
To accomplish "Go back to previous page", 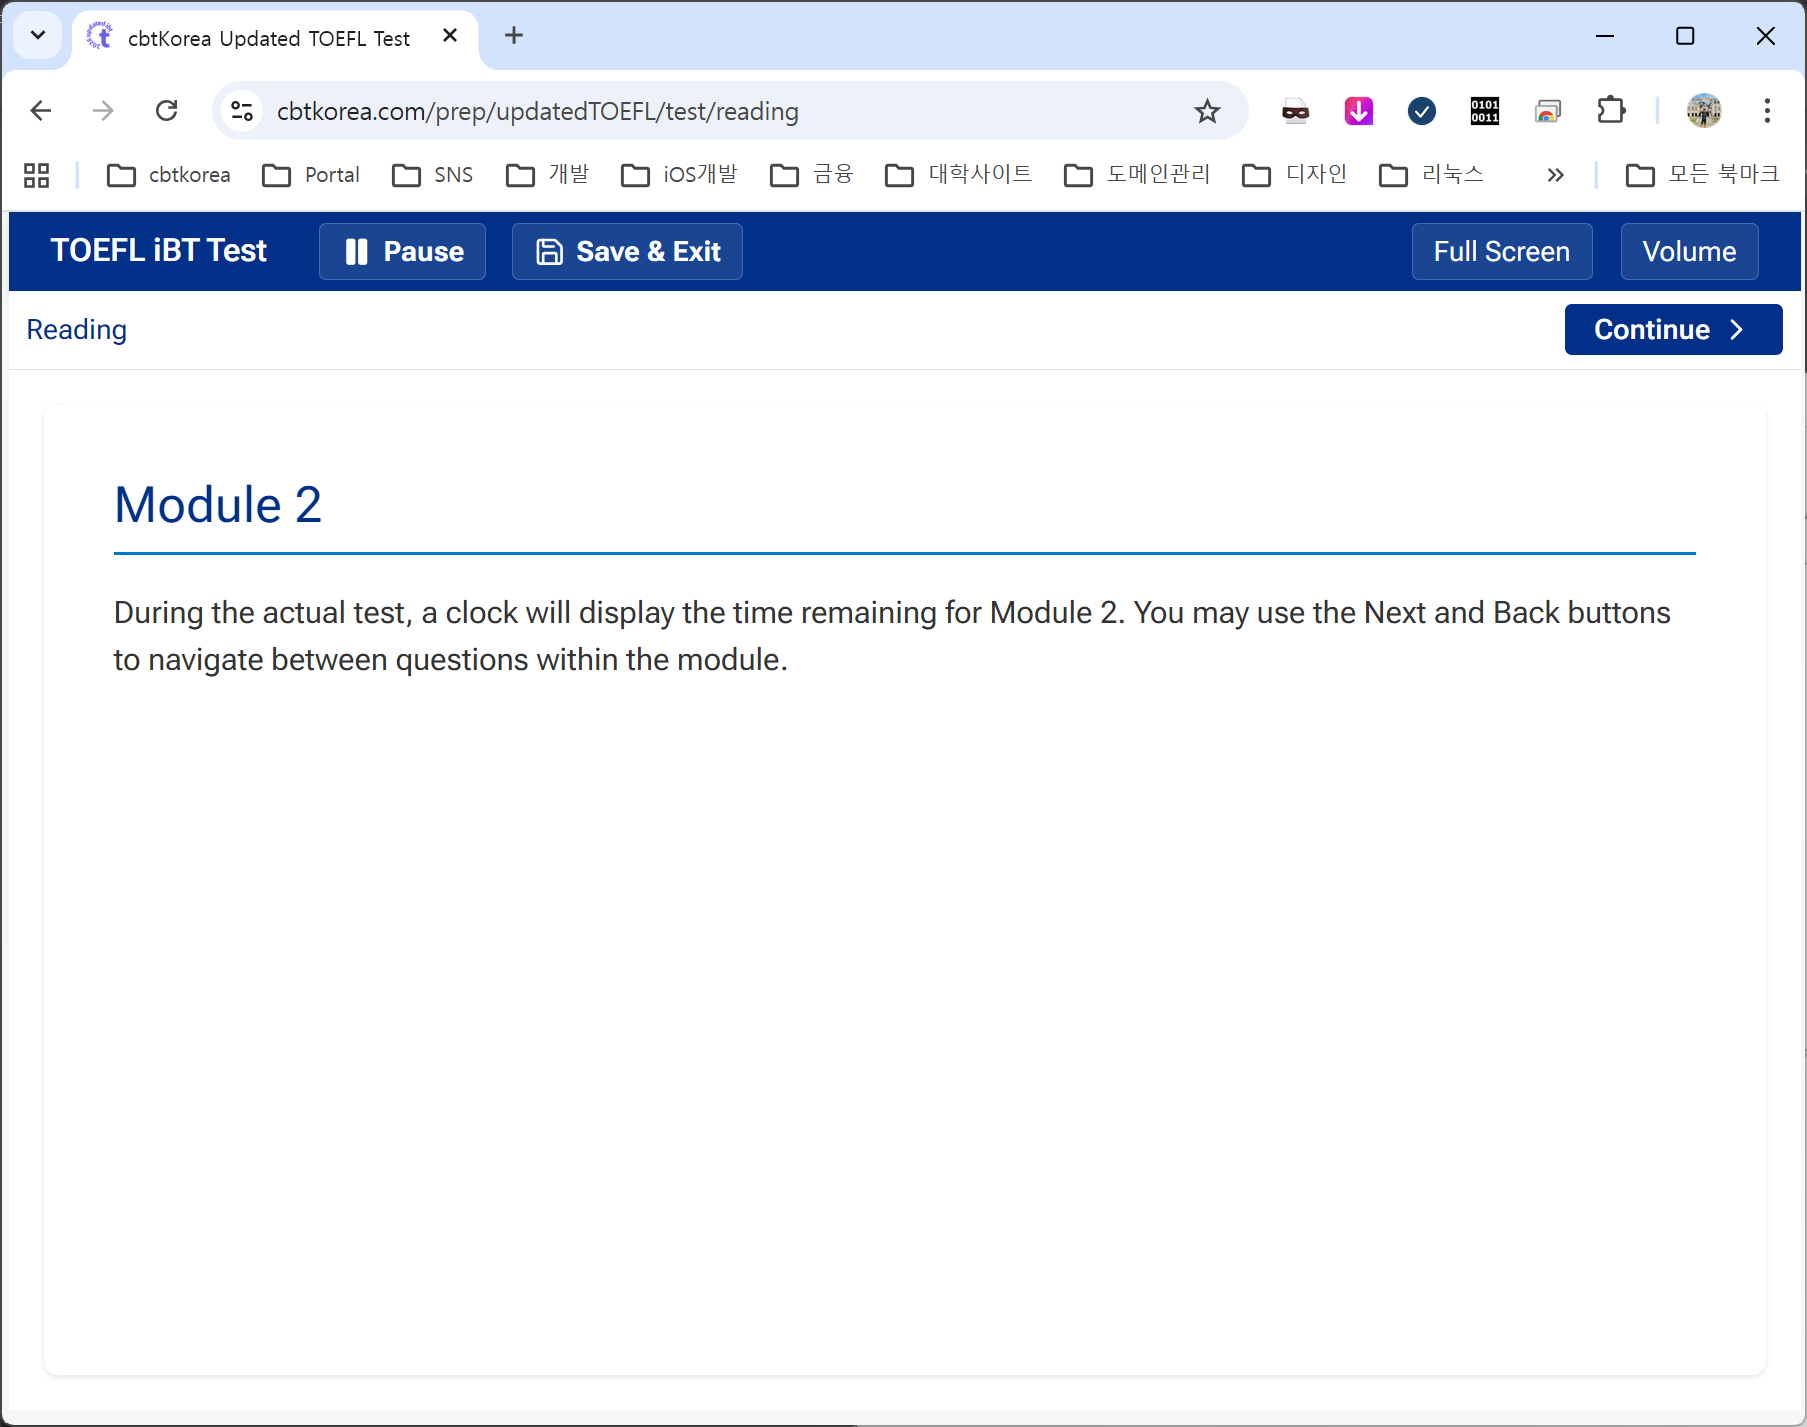I will (41, 111).
